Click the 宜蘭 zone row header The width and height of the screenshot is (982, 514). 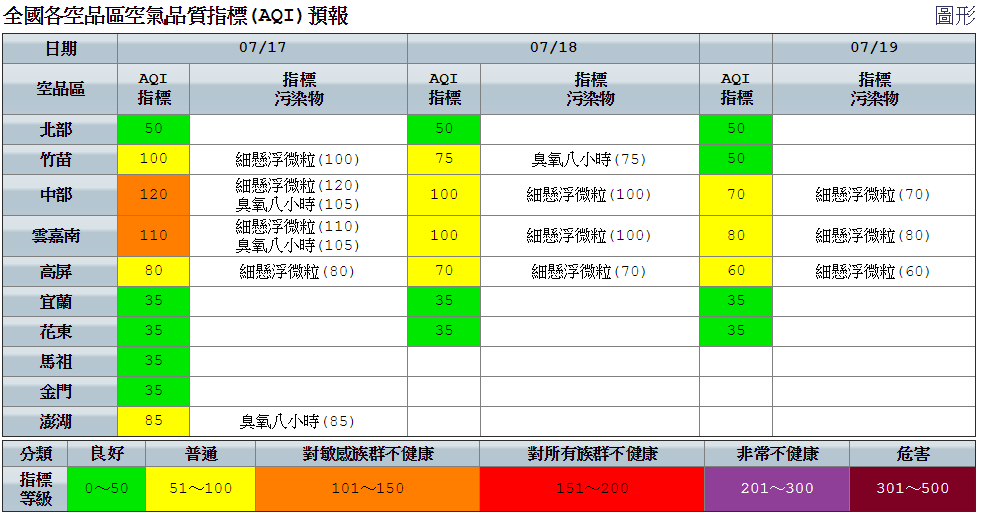[60, 302]
